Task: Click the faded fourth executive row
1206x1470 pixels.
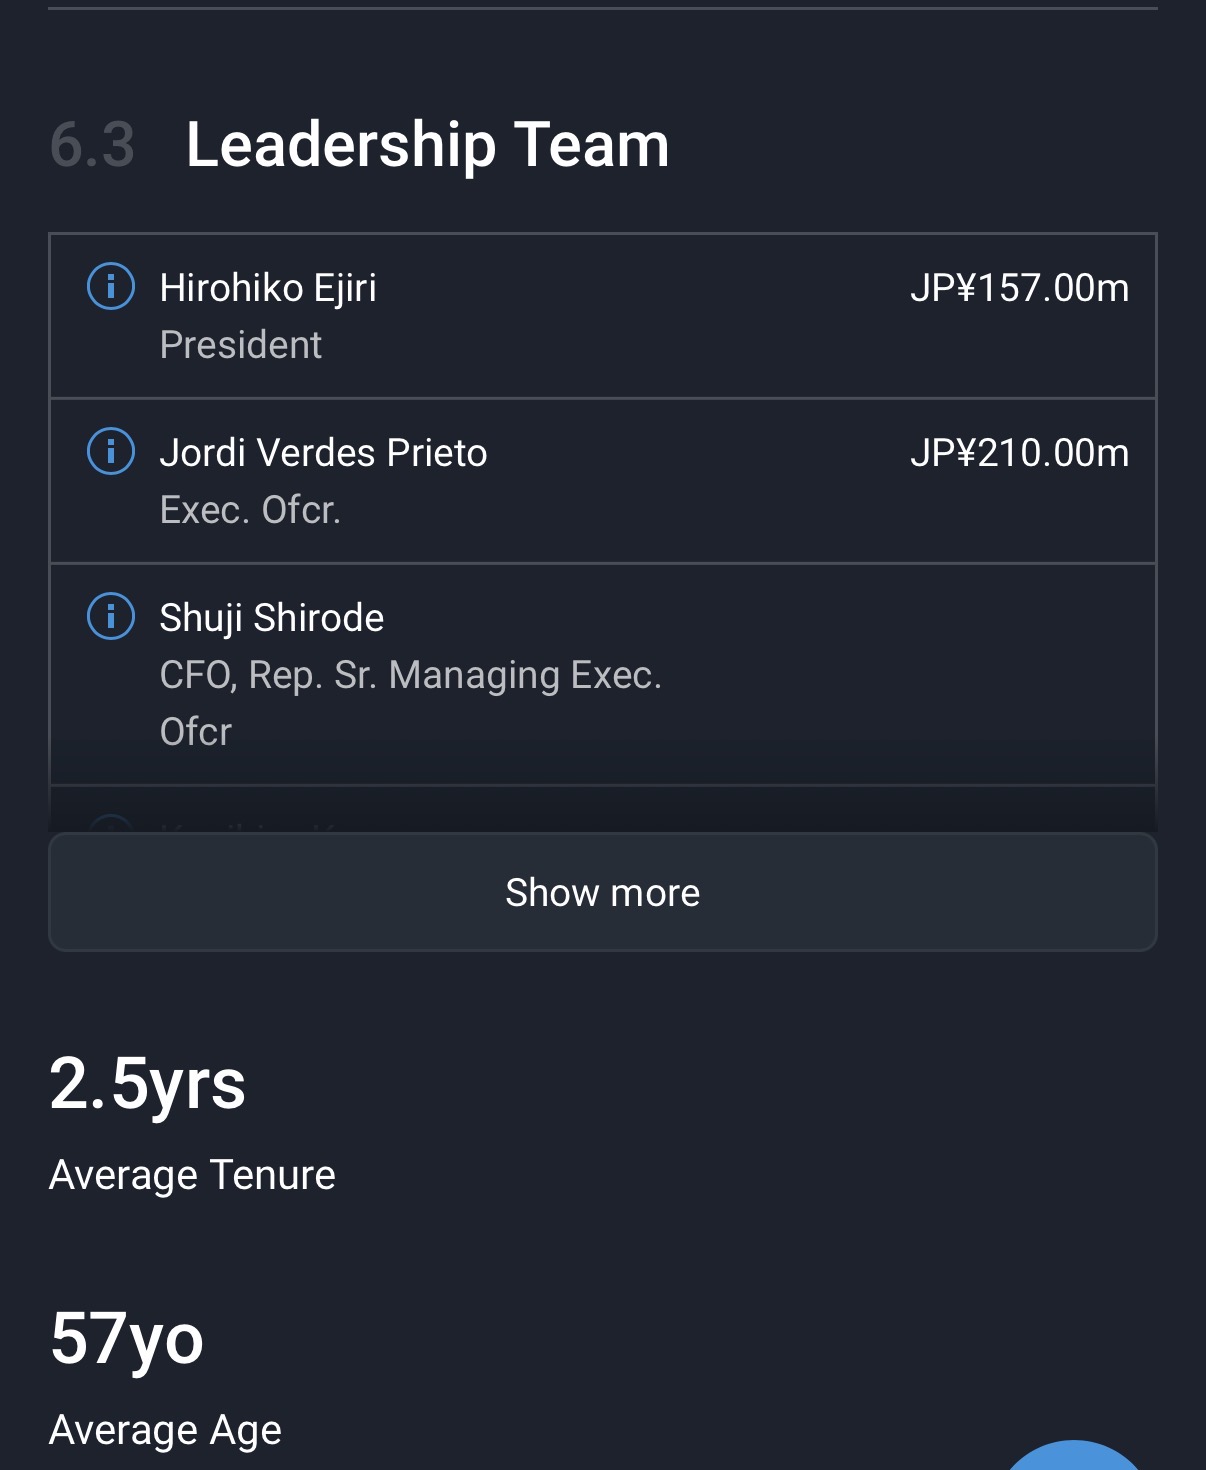Action: [x=602, y=810]
